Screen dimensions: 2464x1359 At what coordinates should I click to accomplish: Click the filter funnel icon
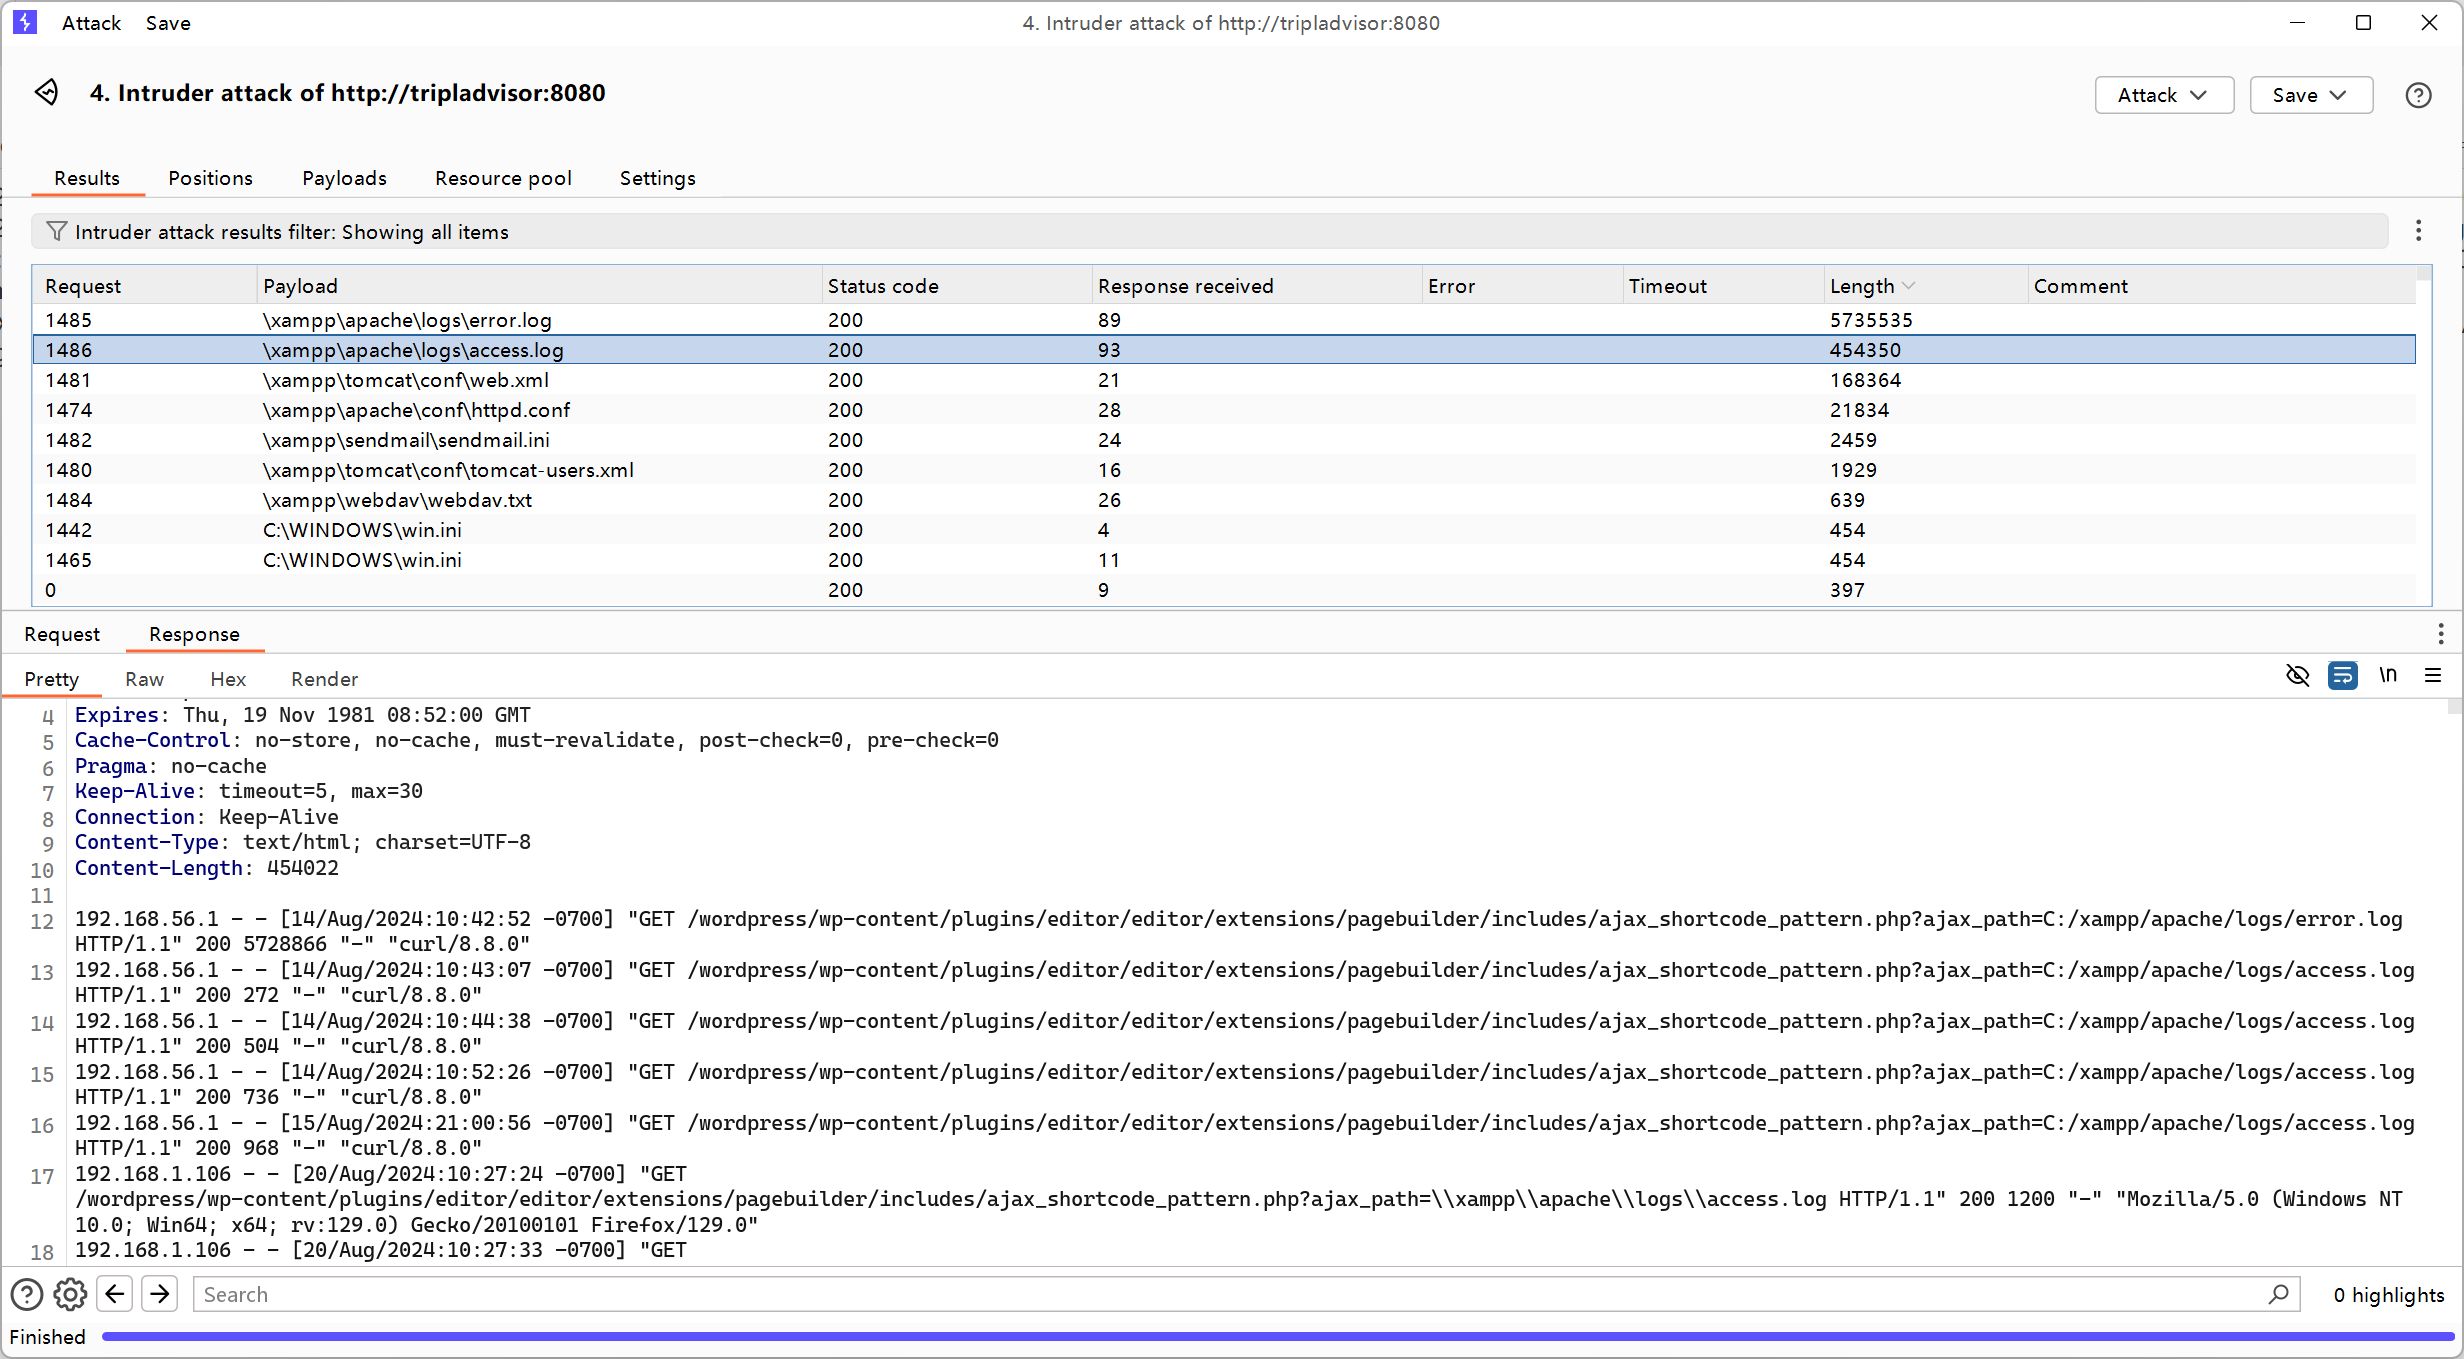coord(57,231)
